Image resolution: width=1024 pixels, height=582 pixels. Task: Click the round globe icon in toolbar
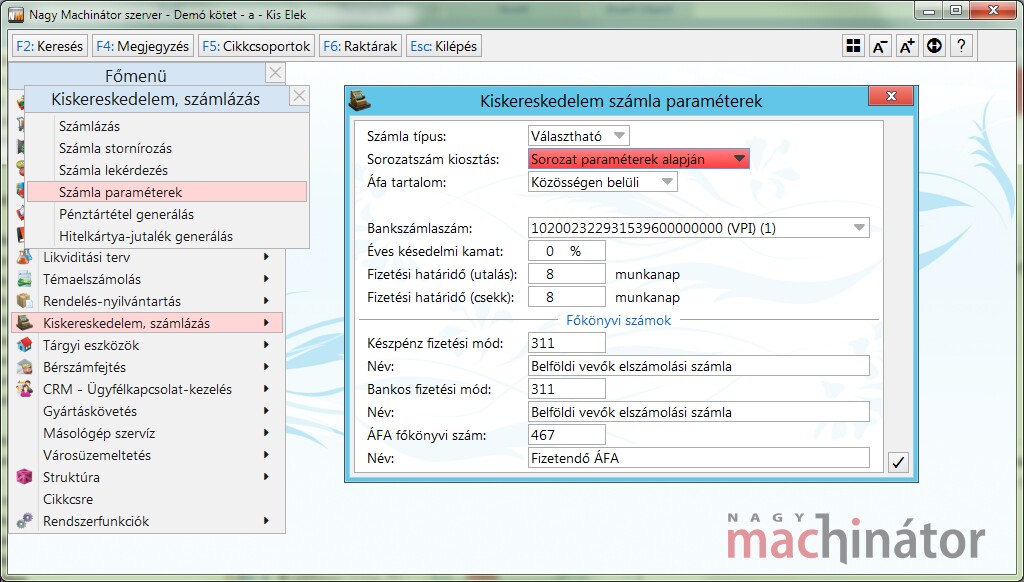[935, 46]
